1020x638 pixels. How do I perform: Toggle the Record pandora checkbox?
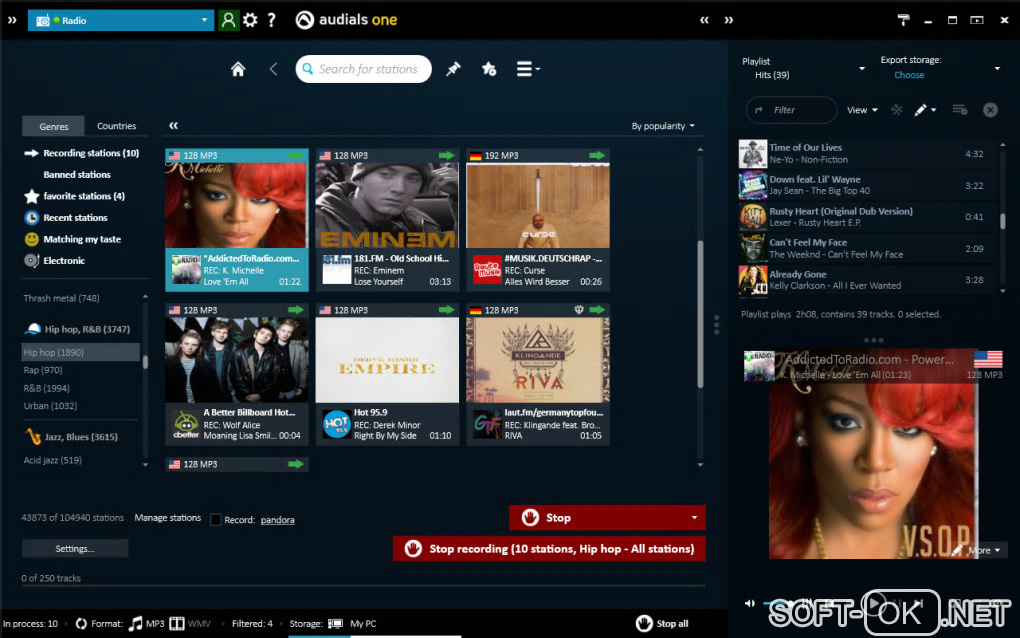point(216,520)
